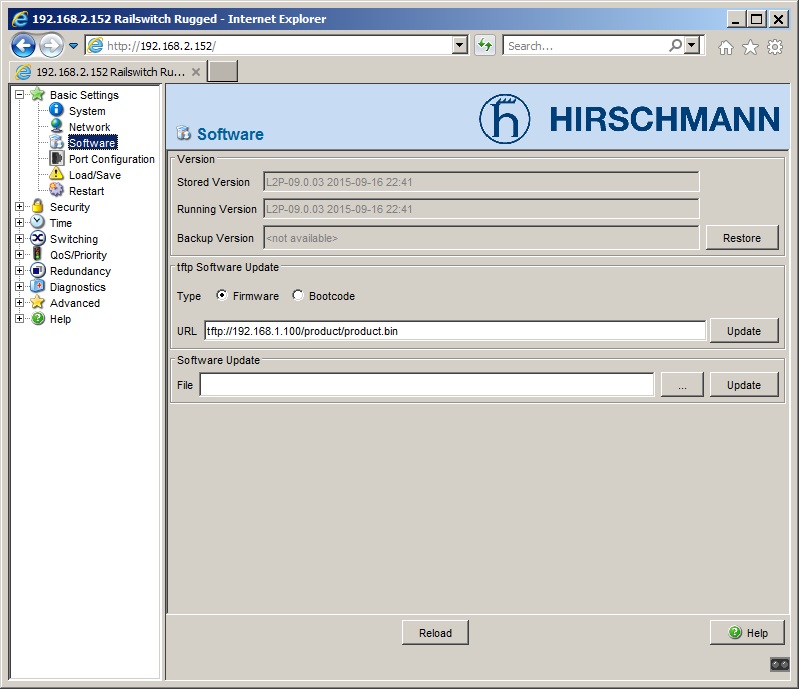Browse for file with ellipsis button
Screen dimensions: 799x689
(682, 385)
